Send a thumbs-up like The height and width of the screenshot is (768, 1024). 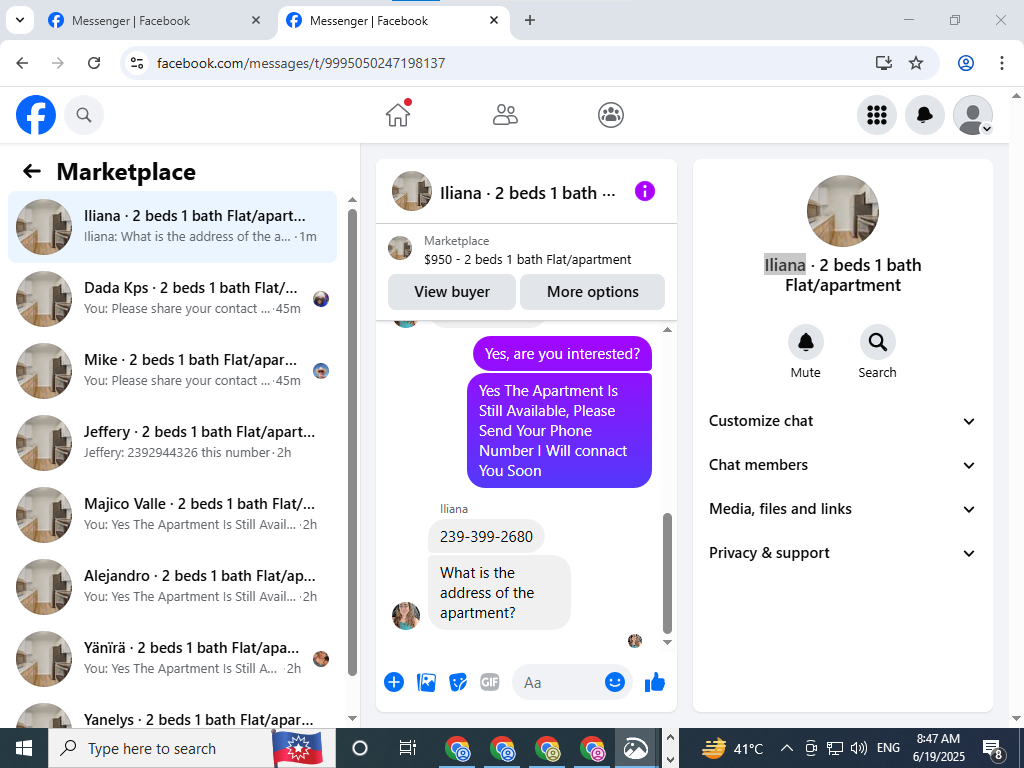click(654, 682)
